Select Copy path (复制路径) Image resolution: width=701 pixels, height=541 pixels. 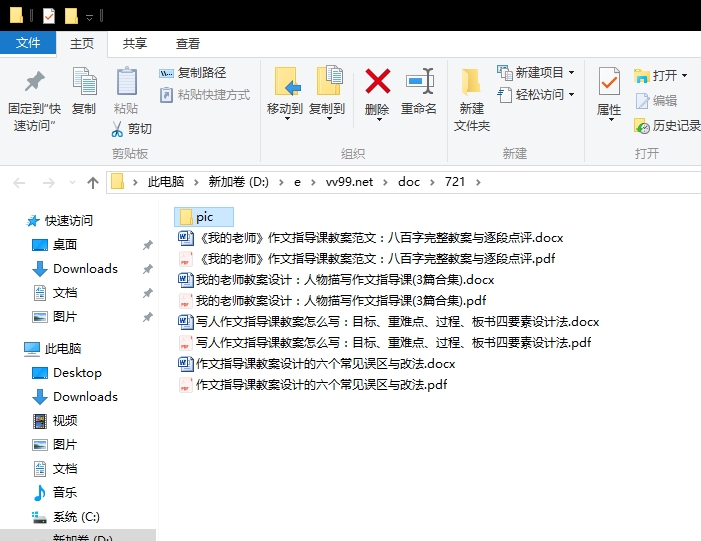193,72
